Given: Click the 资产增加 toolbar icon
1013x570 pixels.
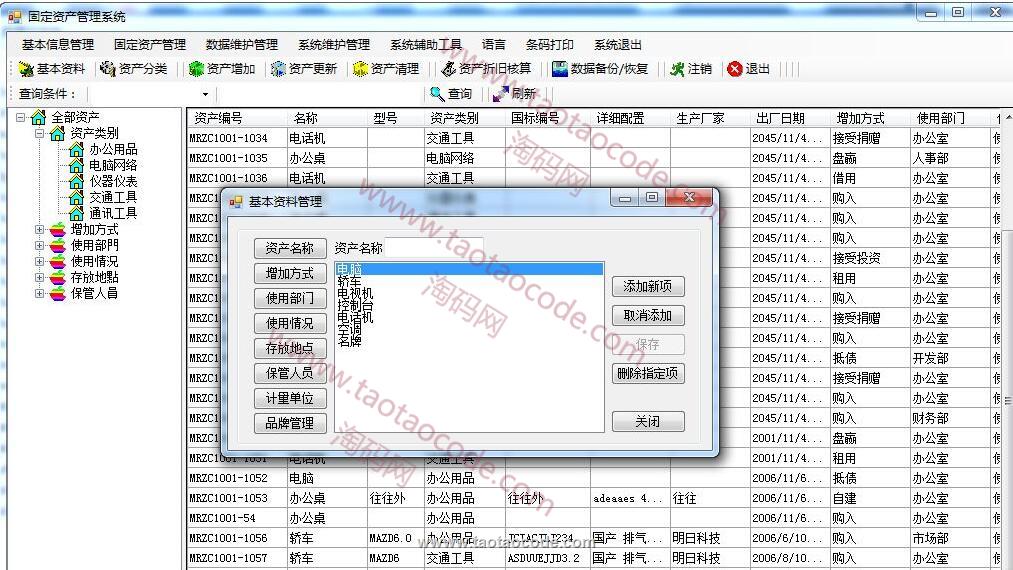Looking at the screenshot, I should [x=197, y=69].
